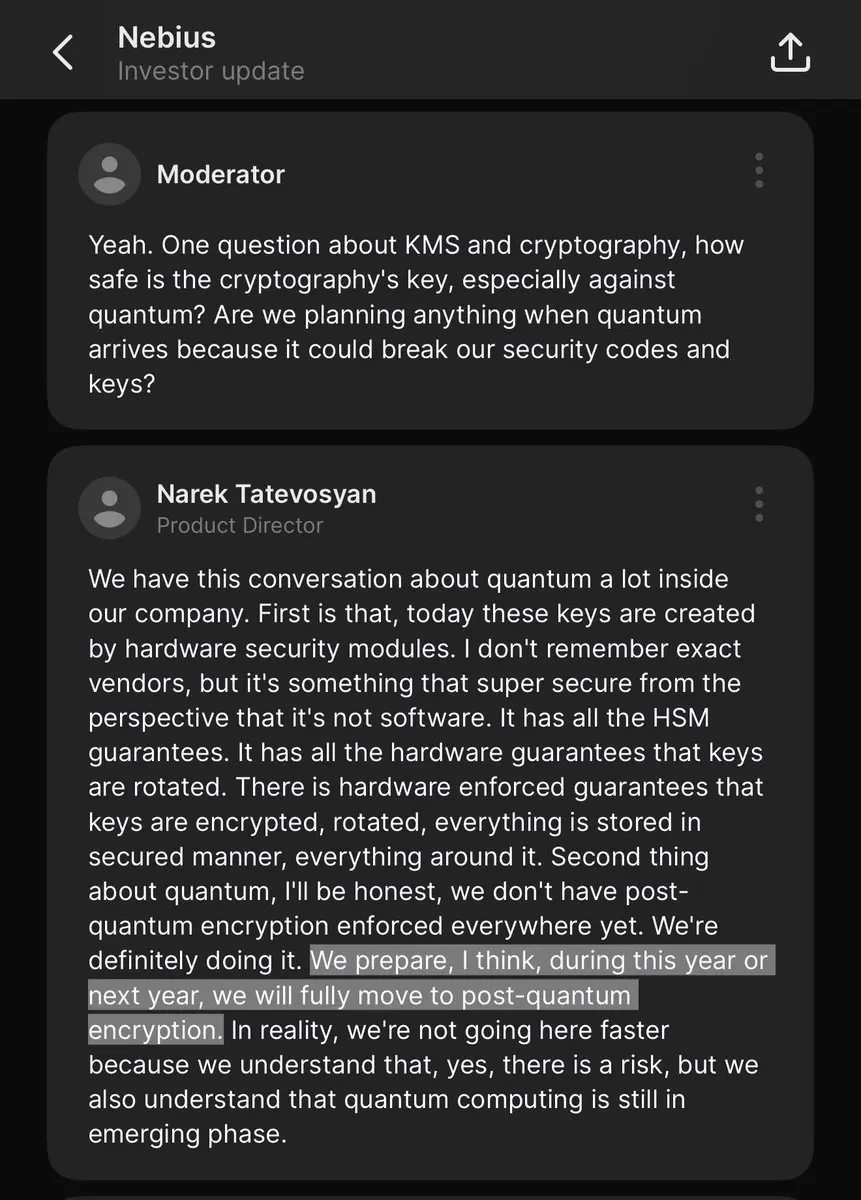Tap the word 'keys?' ending Moderator's question
The width and height of the screenshot is (861, 1200).
pyautogui.click(x=122, y=384)
